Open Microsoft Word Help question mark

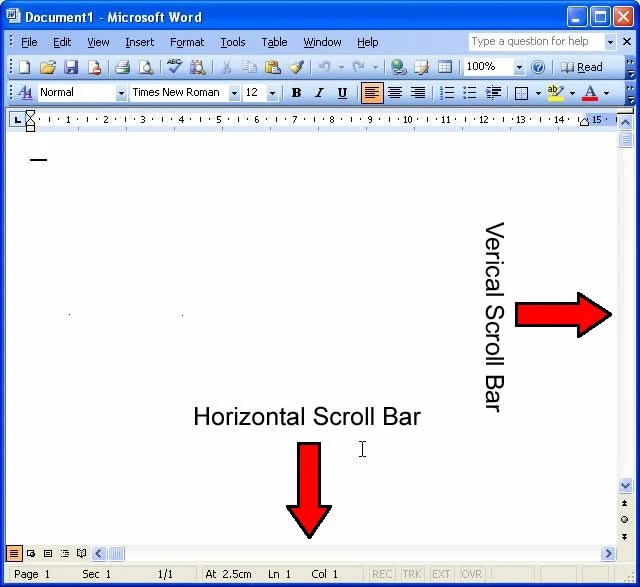(x=538, y=67)
